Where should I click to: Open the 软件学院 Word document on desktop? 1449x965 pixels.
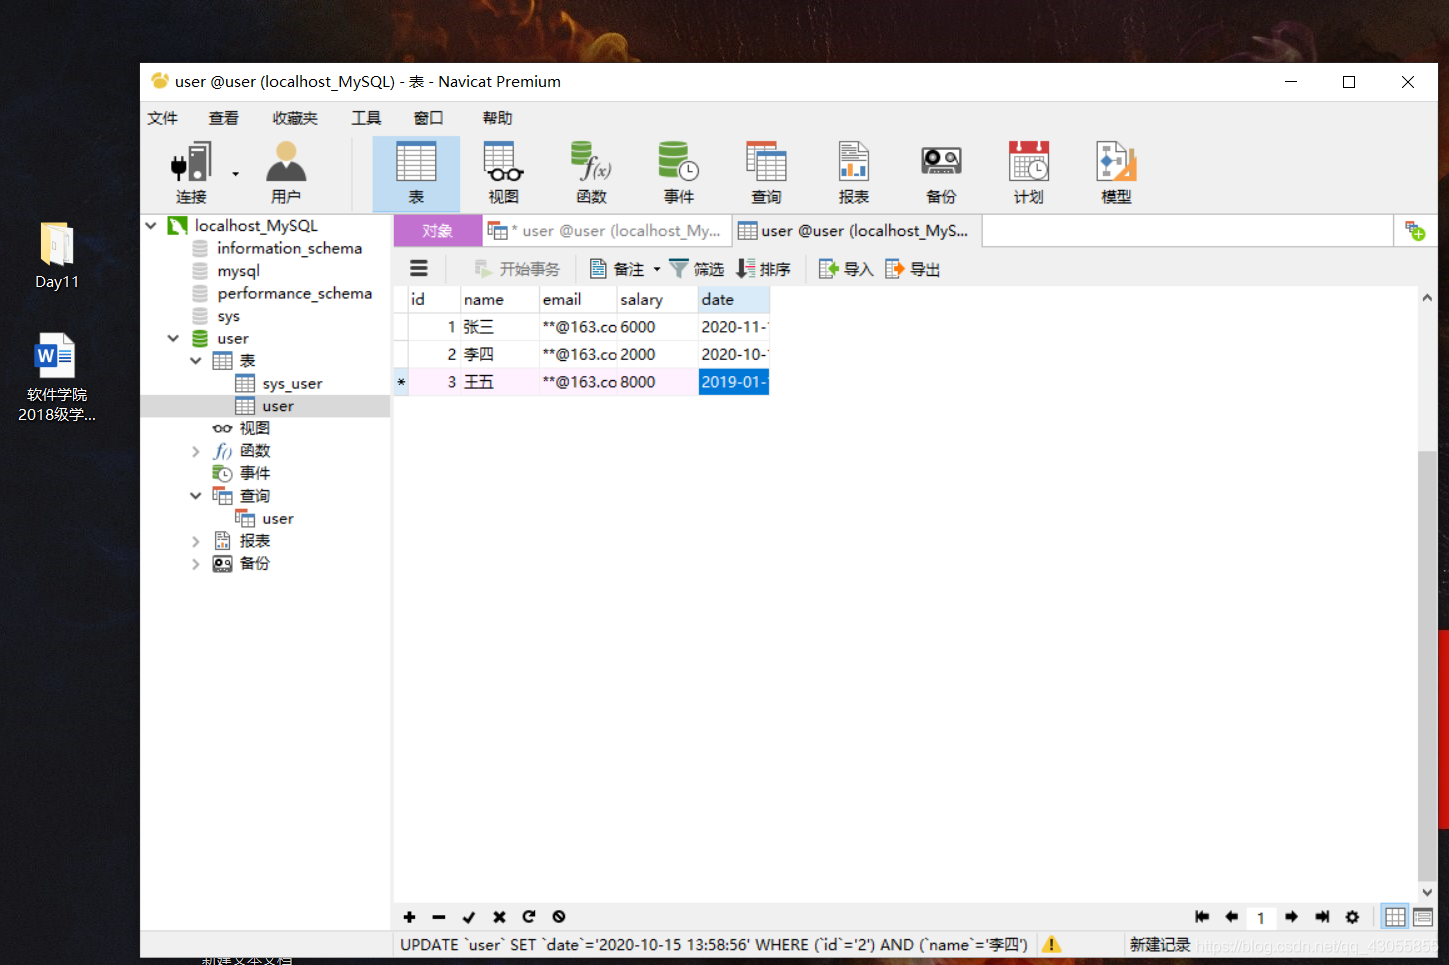(x=57, y=377)
